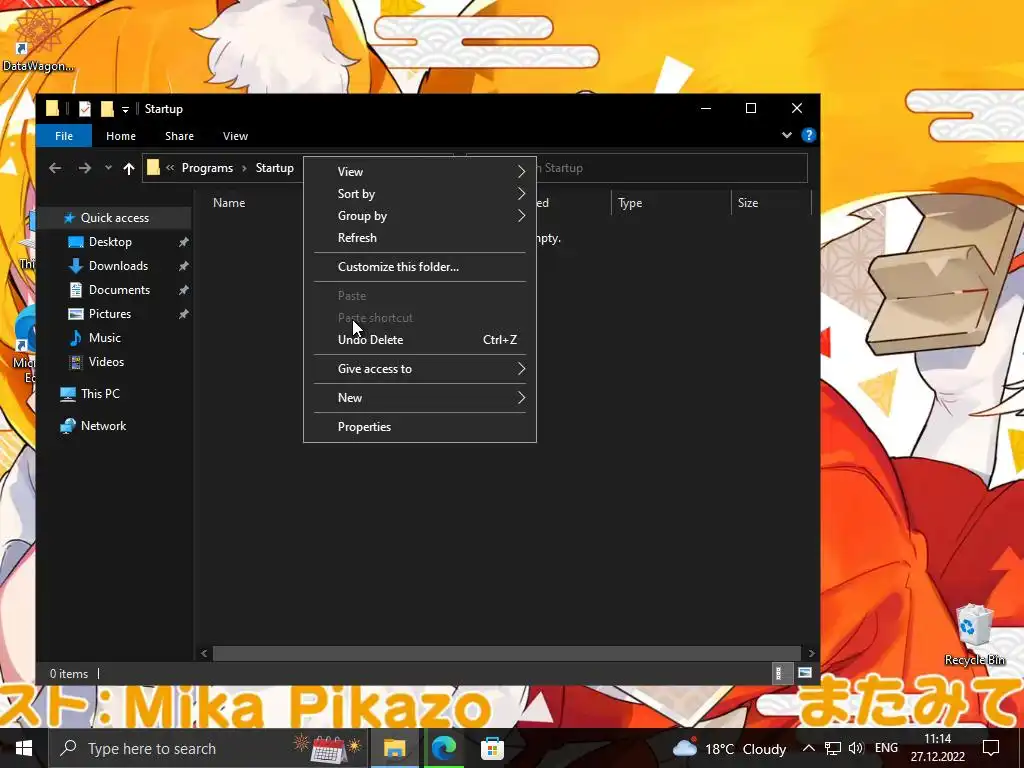Screen dimensions: 1024x768
Task: Open Pictures in the navigation pane
Action: tap(110, 313)
